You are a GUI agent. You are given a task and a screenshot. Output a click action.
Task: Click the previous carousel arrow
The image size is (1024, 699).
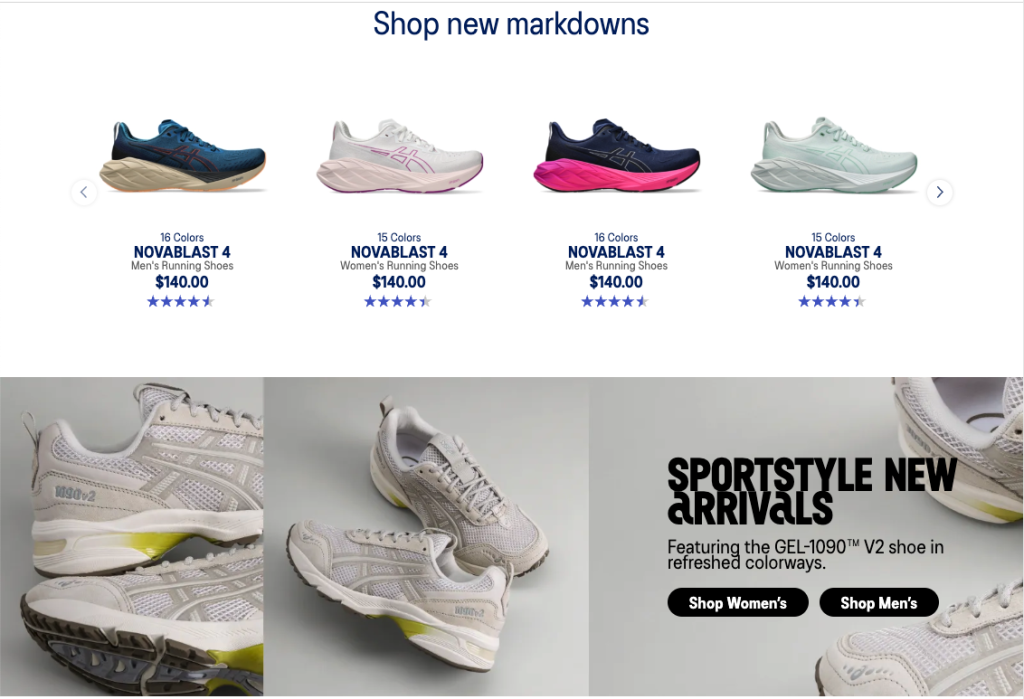84,192
